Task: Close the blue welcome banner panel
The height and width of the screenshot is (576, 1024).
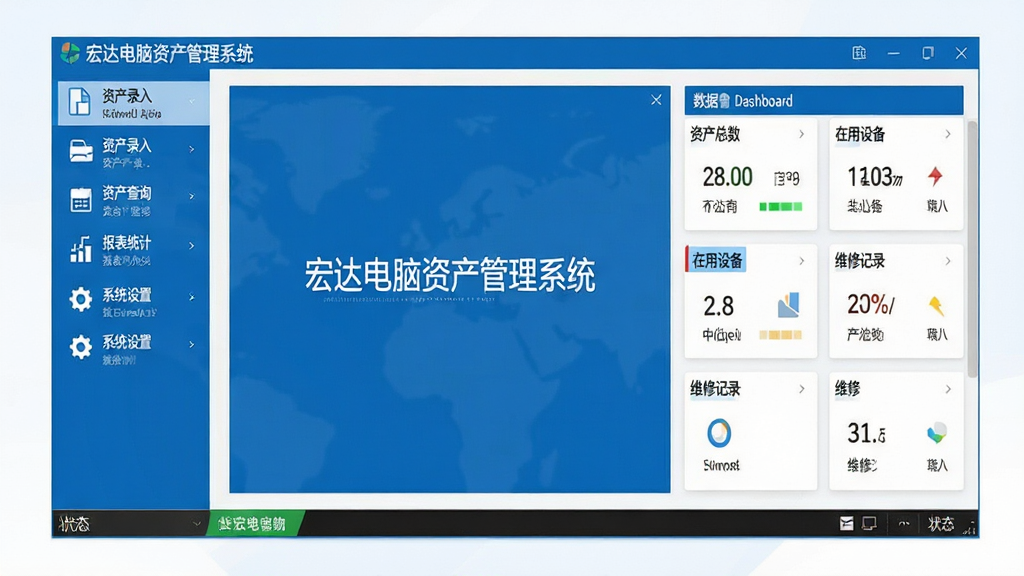Action: pos(656,100)
